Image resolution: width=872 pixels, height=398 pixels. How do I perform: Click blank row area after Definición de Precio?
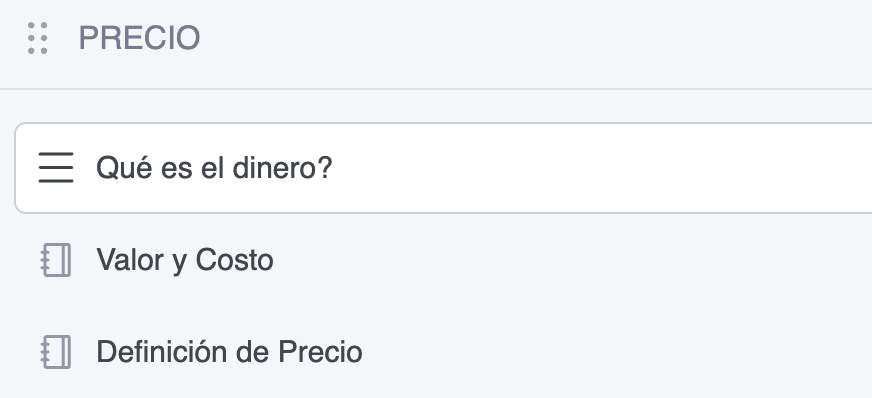[x=617, y=352]
